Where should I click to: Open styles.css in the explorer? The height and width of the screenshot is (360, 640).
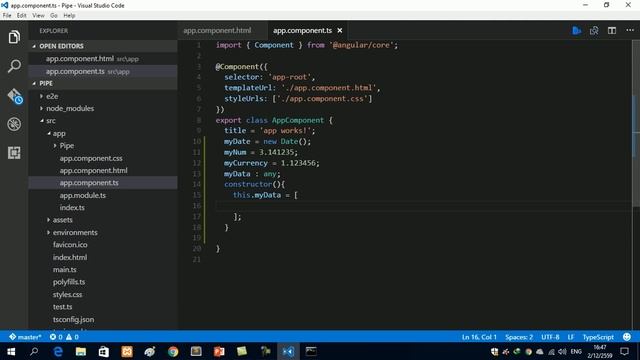pyautogui.click(x=67, y=295)
